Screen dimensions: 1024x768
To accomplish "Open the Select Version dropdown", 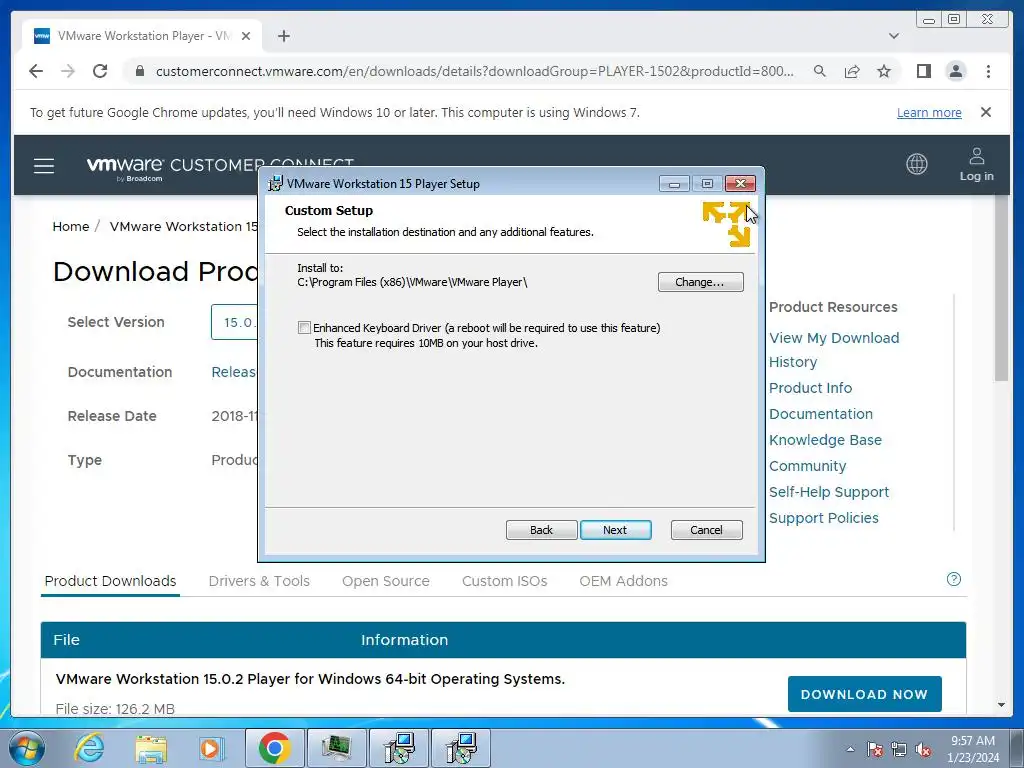I will tap(235, 322).
